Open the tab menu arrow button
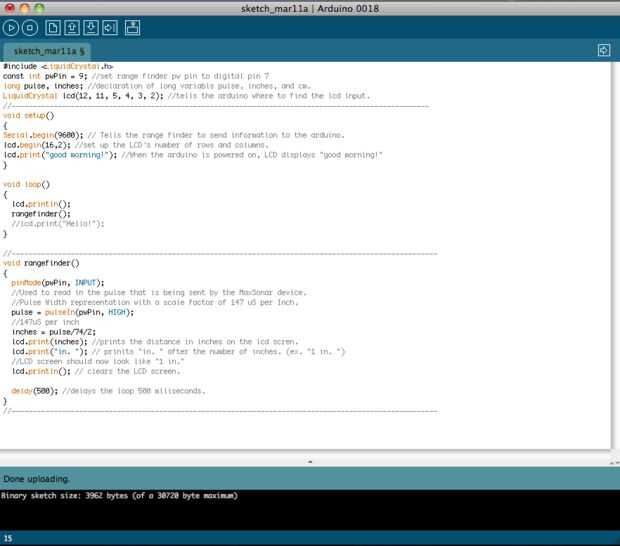 604,51
